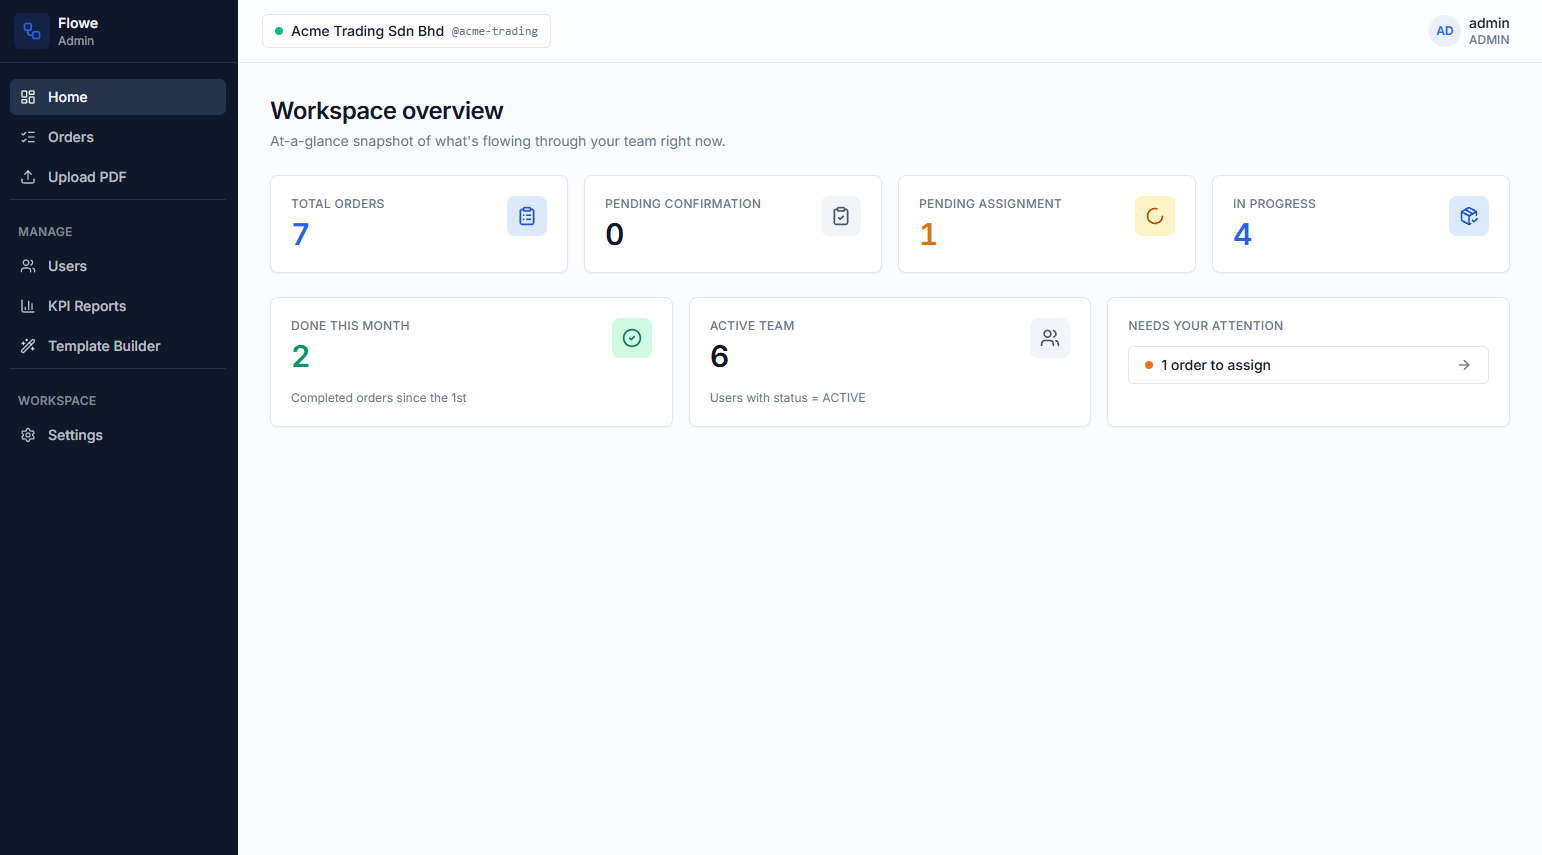Screen dimensions: 1542x855
Task: Click the Users people icon in sidebar
Action: [28, 266]
